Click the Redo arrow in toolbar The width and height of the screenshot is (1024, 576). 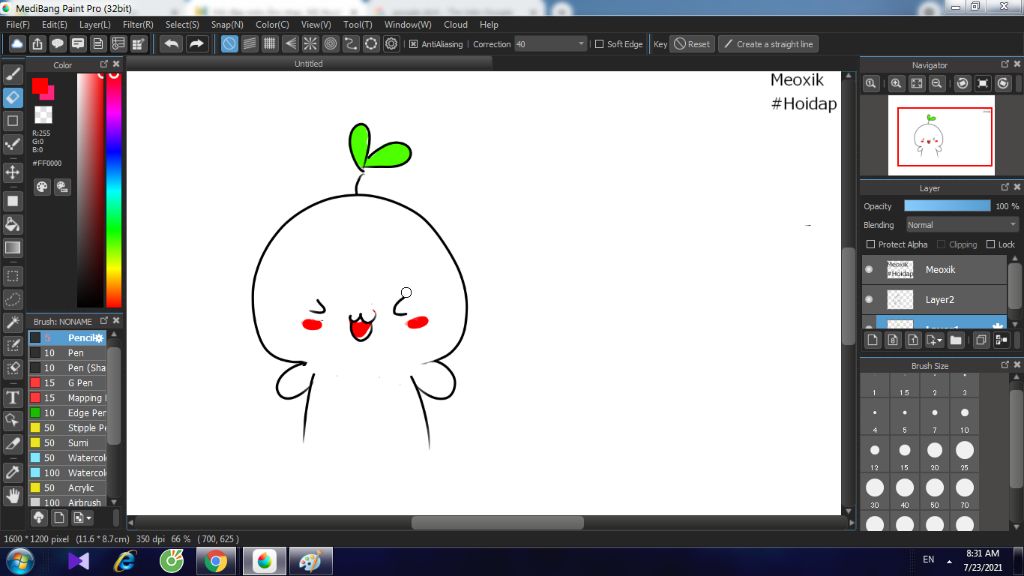point(196,44)
